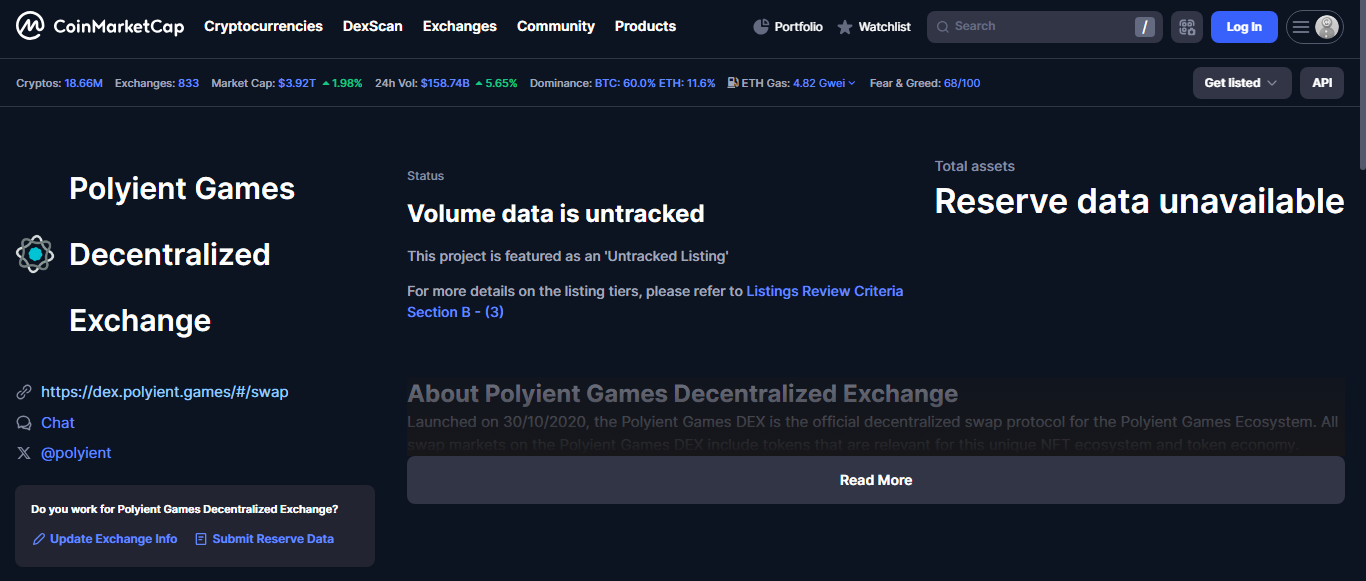Click the API button
Image resolution: width=1366 pixels, height=581 pixels.
pyautogui.click(x=1322, y=83)
